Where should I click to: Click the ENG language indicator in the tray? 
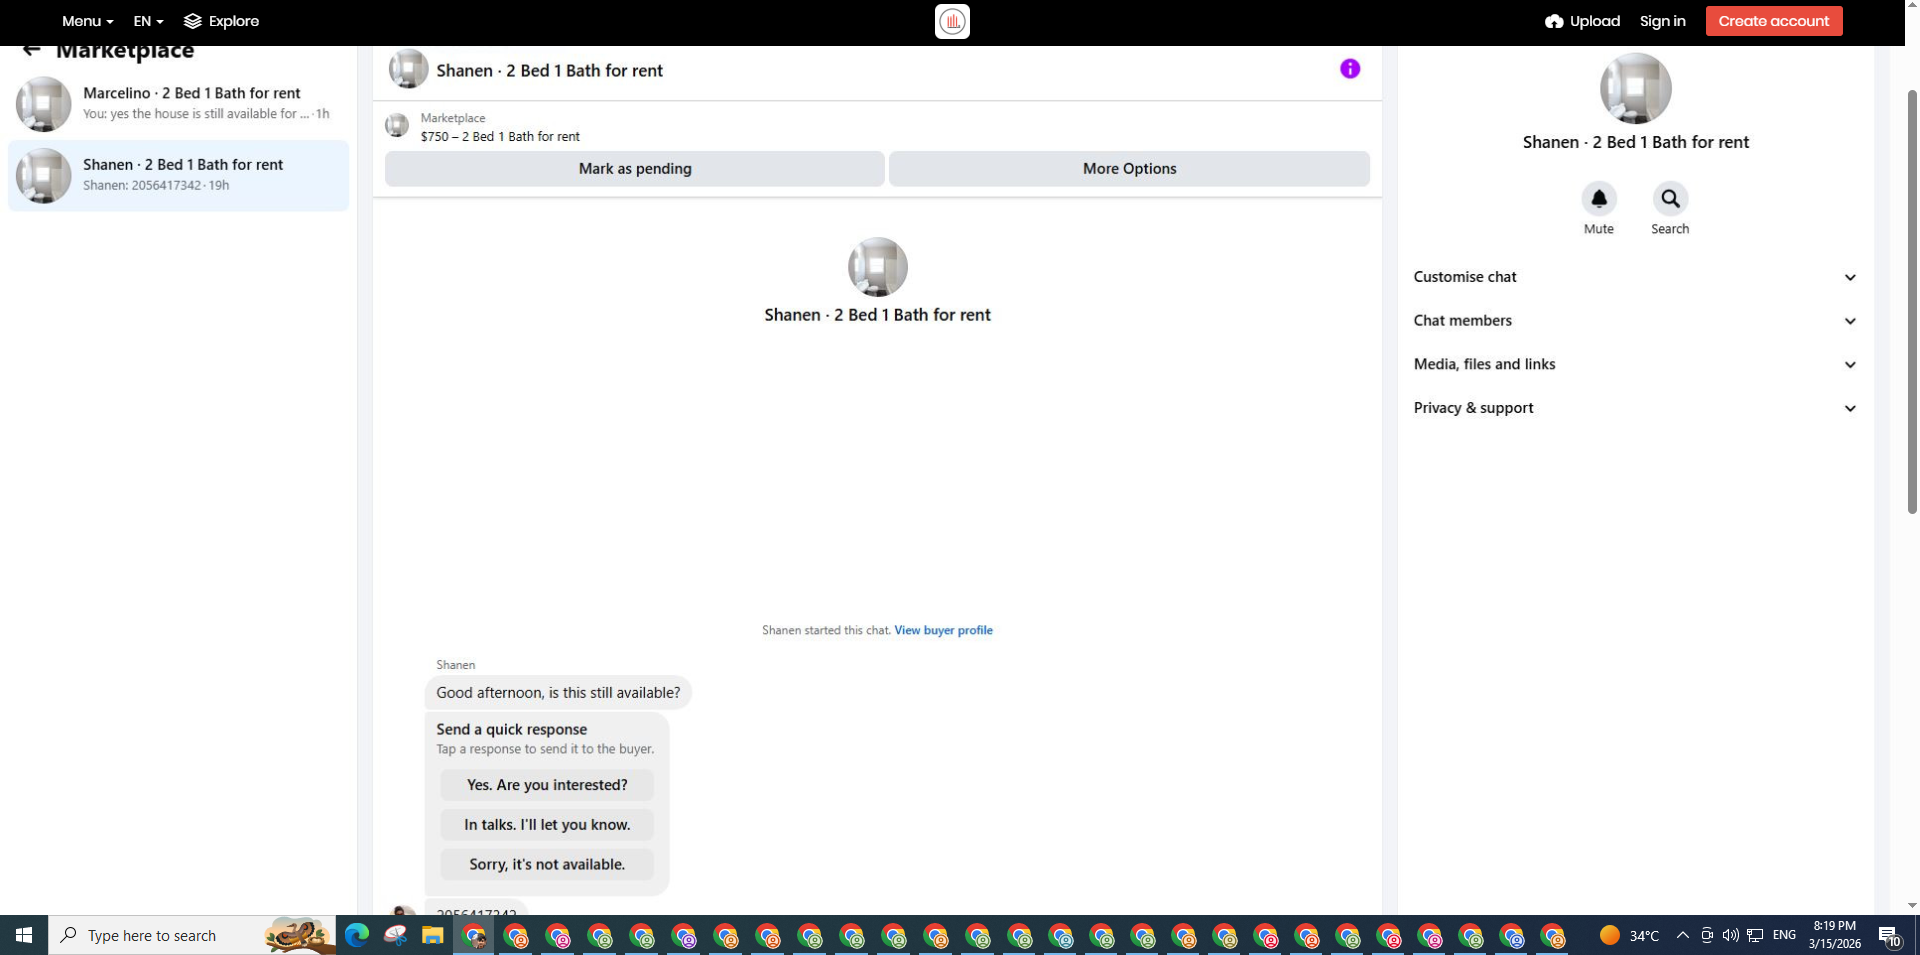coord(1784,936)
